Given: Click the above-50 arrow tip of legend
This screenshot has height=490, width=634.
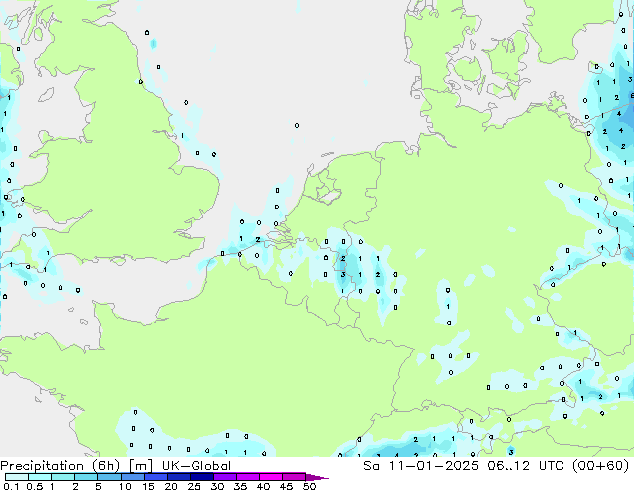Looking at the screenshot, I should pyautogui.click(x=317, y=477).
